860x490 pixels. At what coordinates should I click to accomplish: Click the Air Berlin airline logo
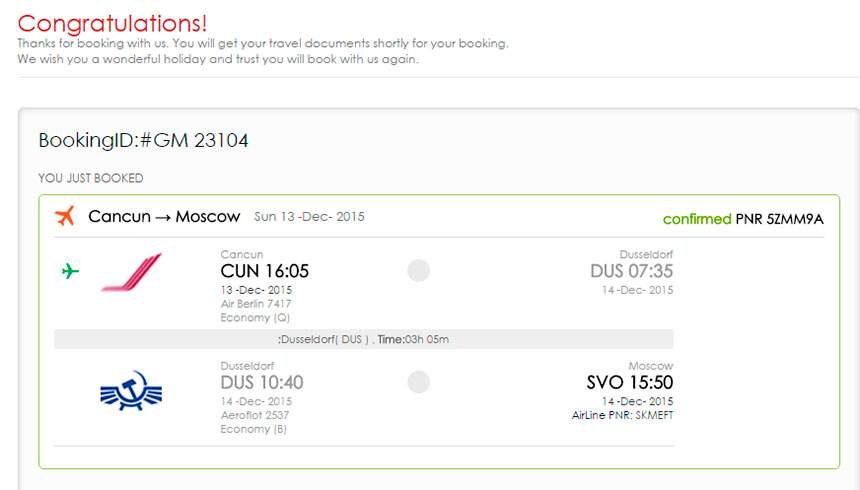131,273
